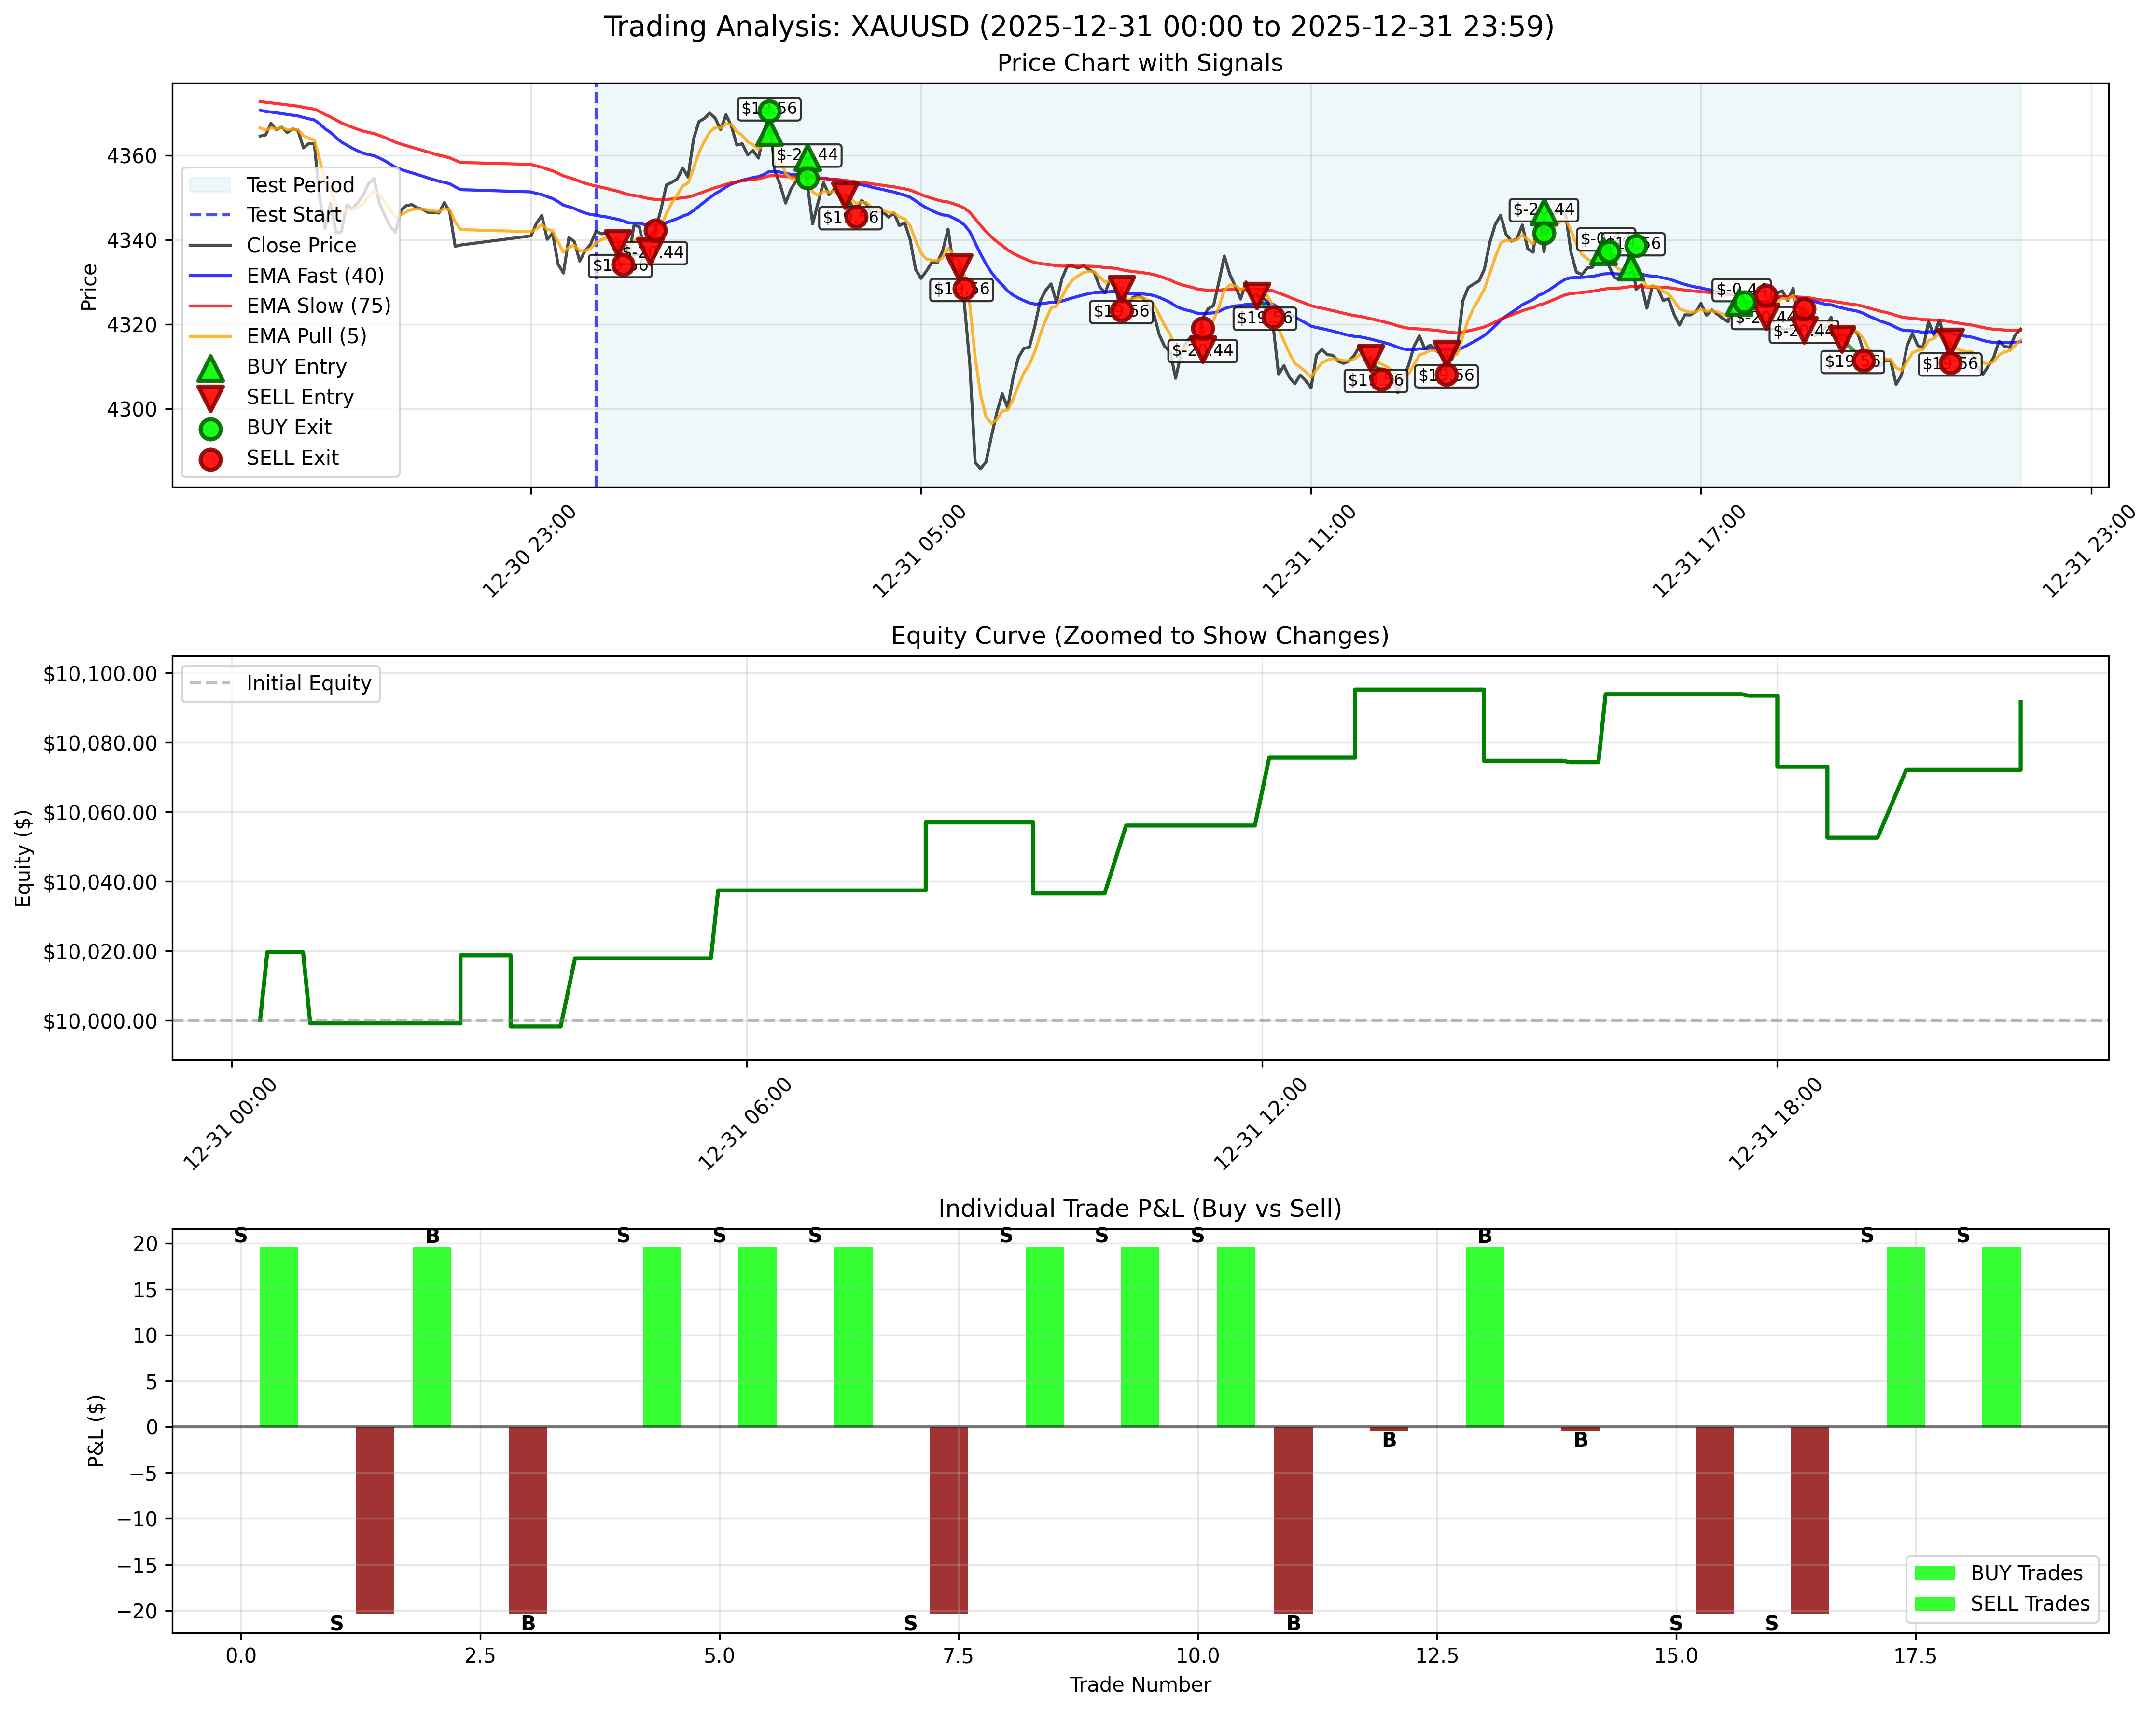The image size is (2156, 1710).
Task: Select the BUY Exit circle icon in the legend
Action: pyautogui.click(x=210, y=428)
